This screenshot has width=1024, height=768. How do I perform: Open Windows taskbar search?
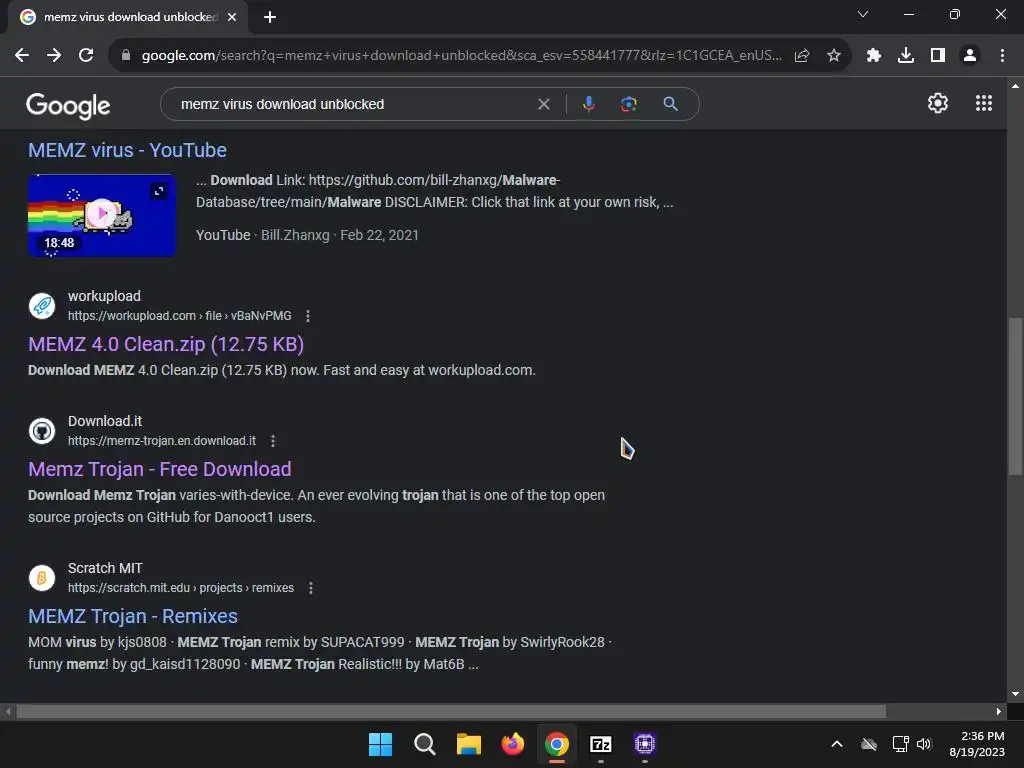[x=424, y=744]
